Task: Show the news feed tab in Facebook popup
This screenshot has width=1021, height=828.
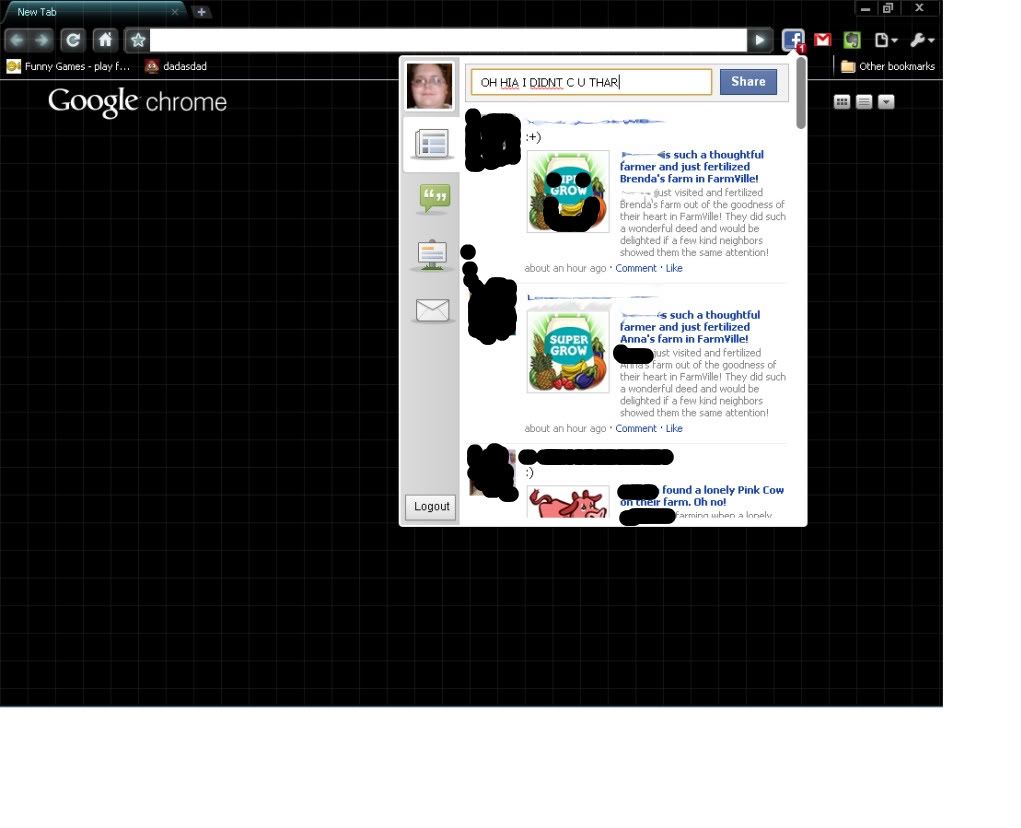Action: [x=432, y=145]
